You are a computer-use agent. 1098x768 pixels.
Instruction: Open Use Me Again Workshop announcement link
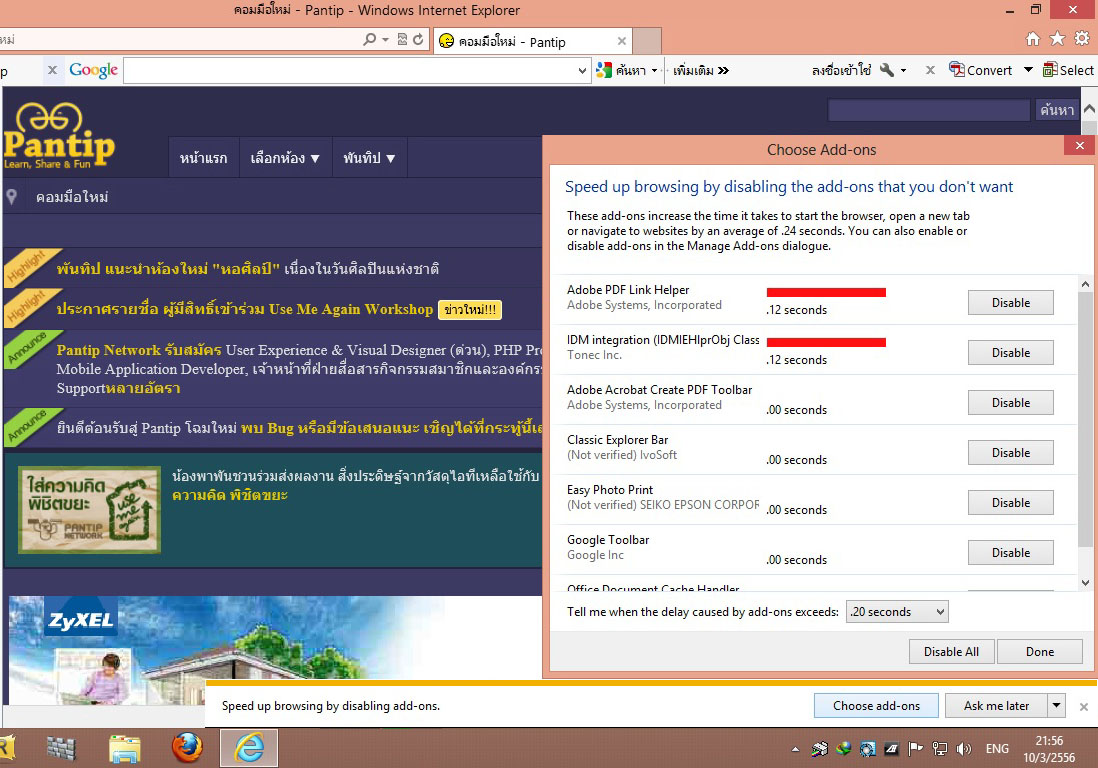point(244,309)
